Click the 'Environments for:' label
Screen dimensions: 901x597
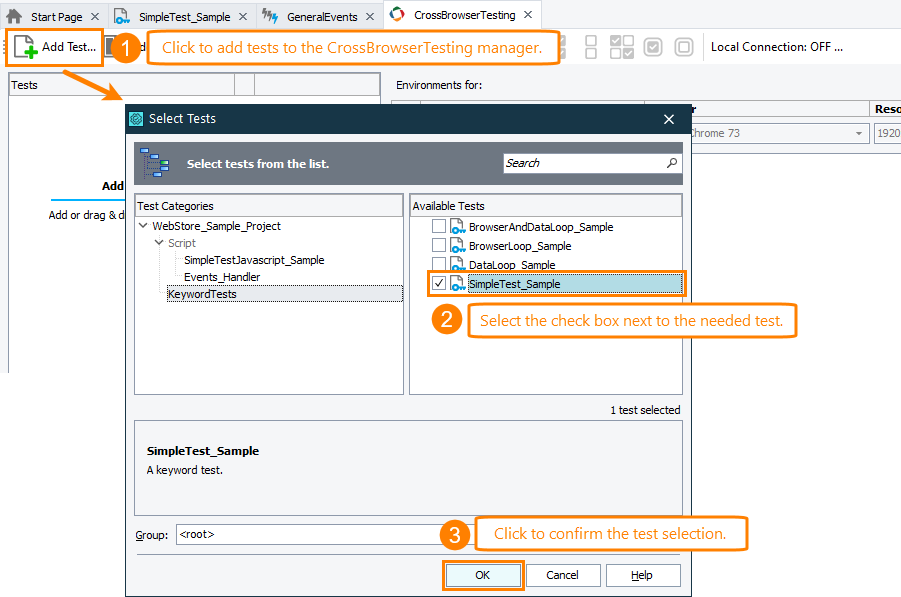tap(439, 85)
